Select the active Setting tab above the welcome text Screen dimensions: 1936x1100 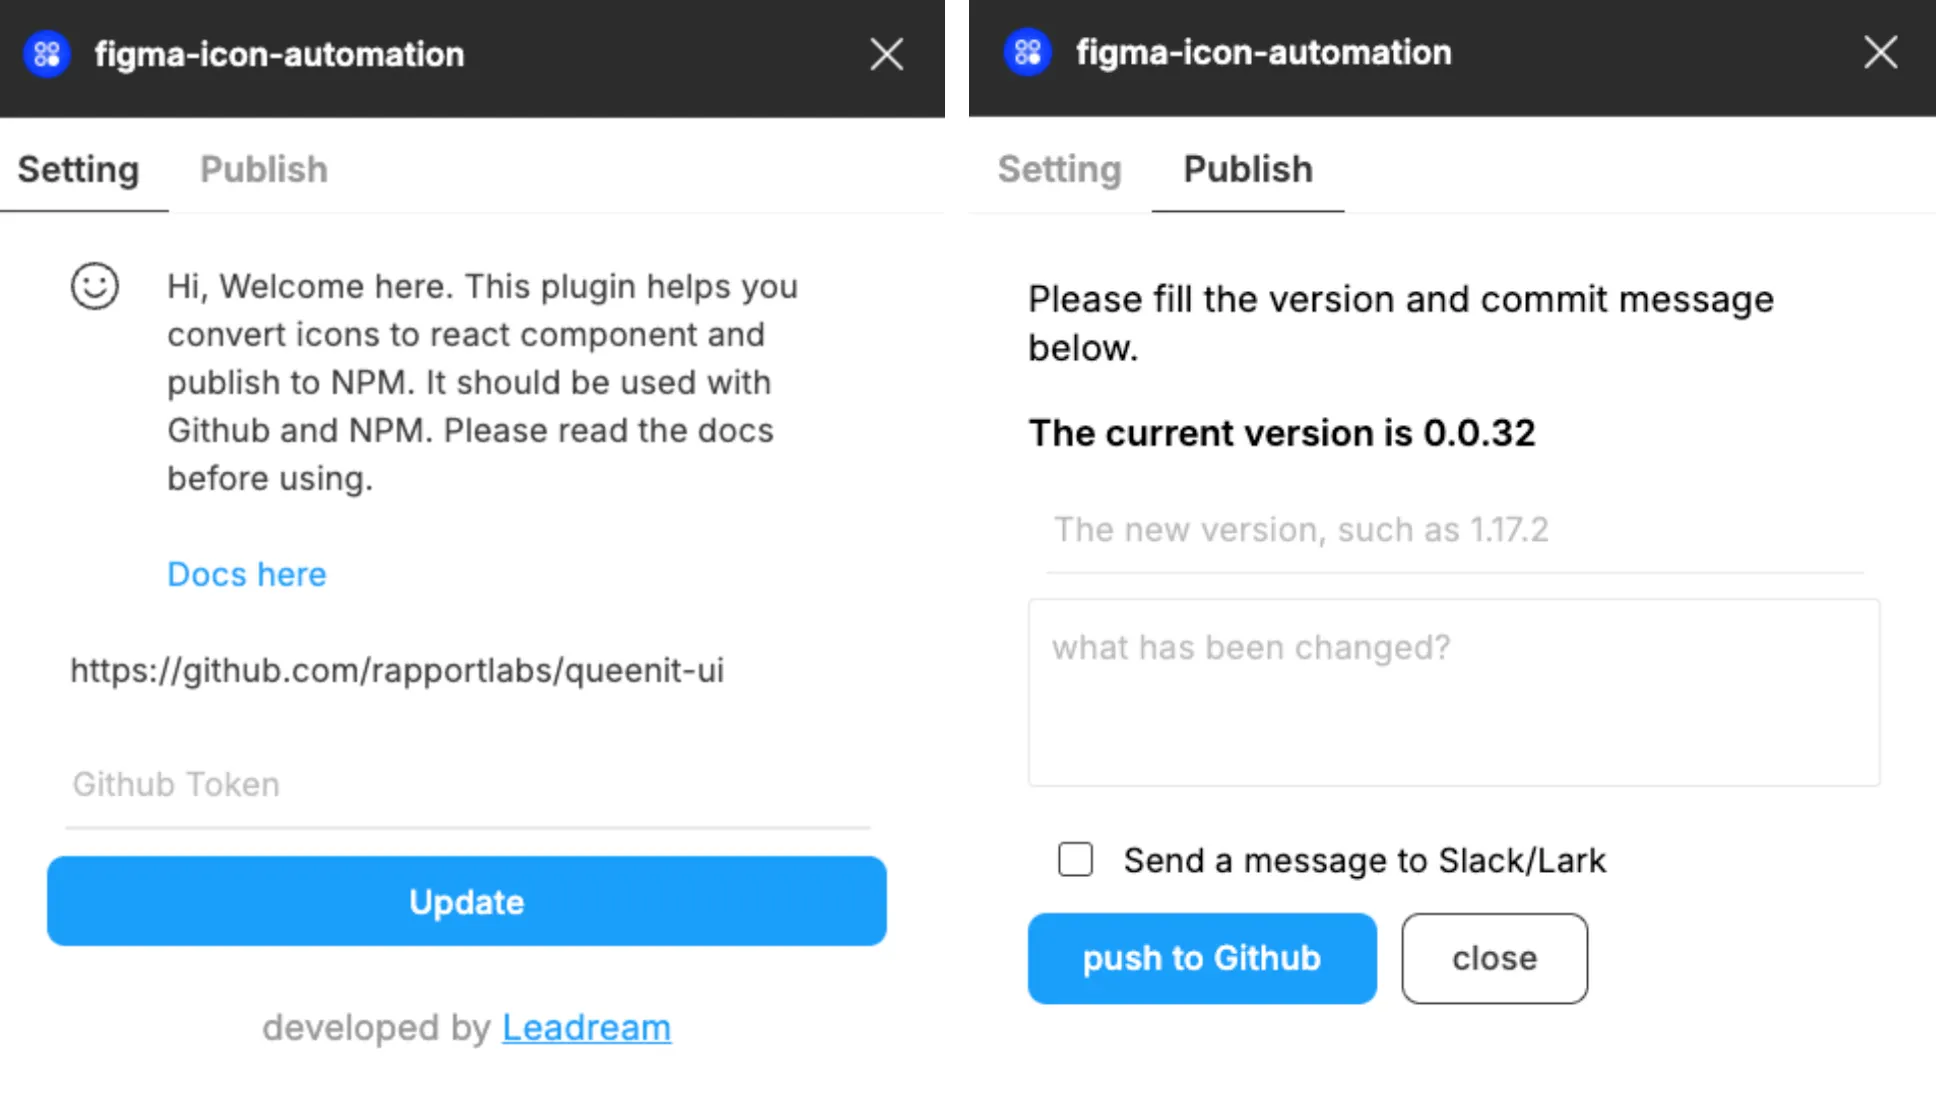click(79, 169)
